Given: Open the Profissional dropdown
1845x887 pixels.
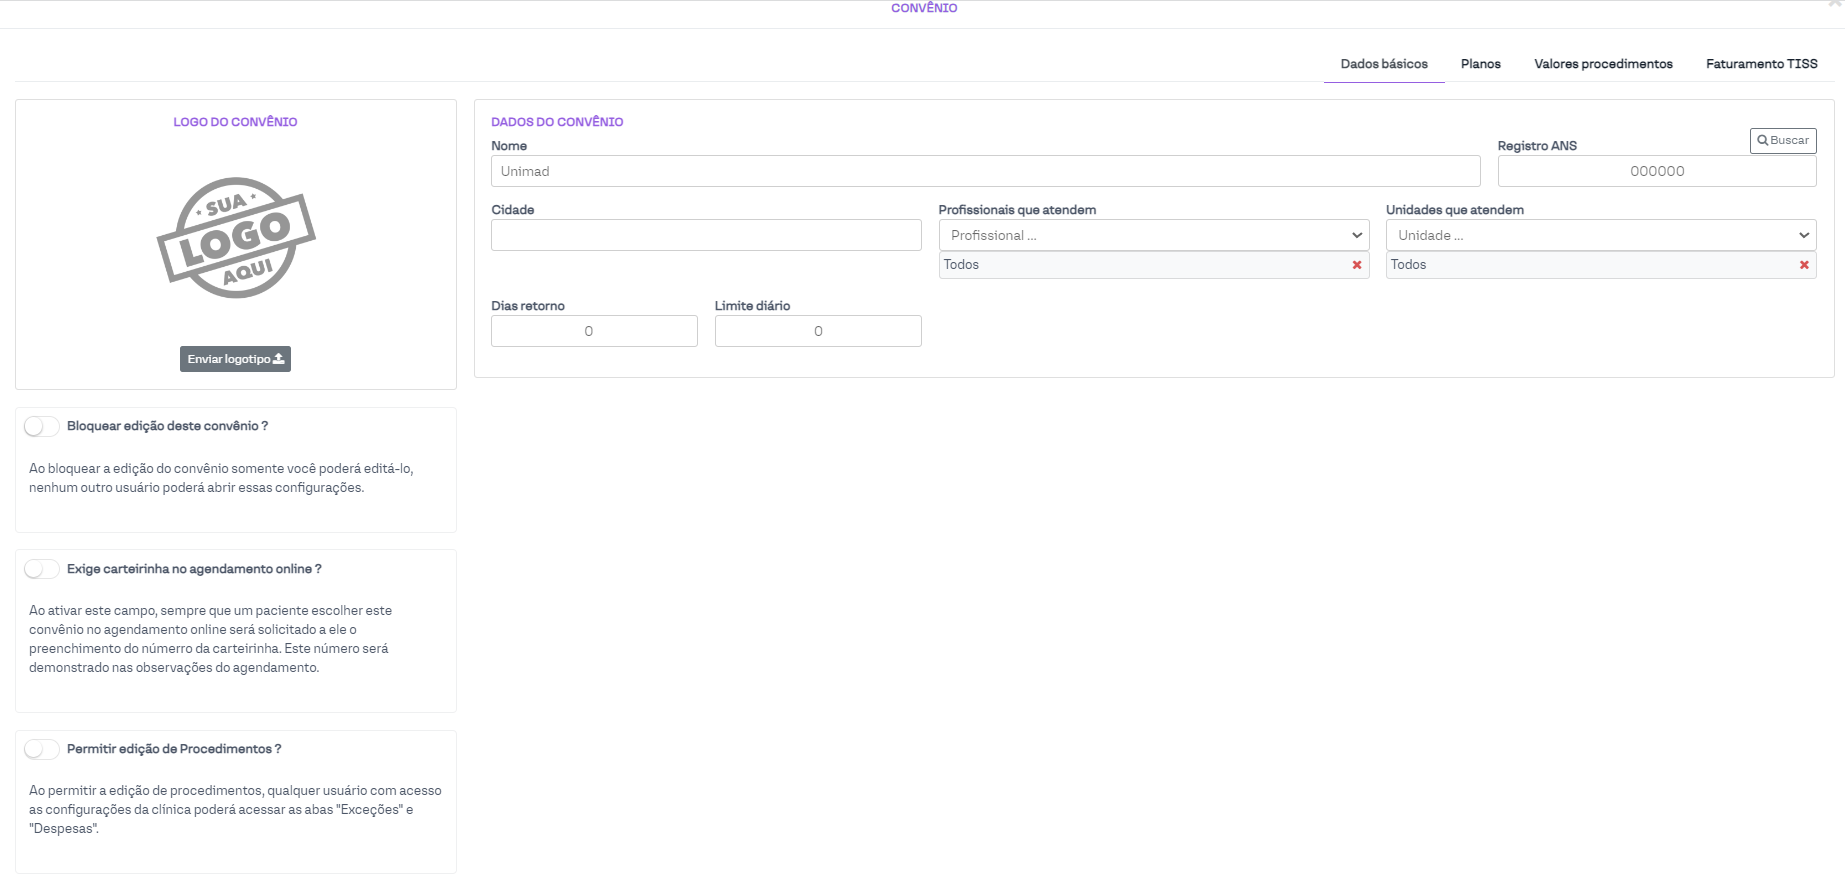Looking at the screenshot, I should tap(1153, 235).
